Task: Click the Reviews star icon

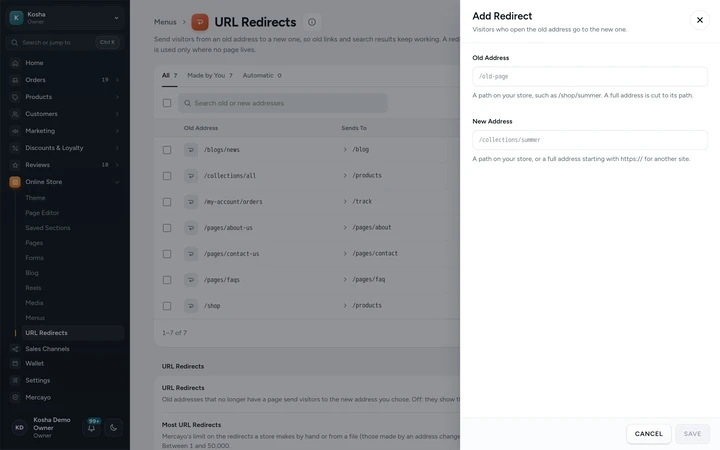Action: pos(15,165)
